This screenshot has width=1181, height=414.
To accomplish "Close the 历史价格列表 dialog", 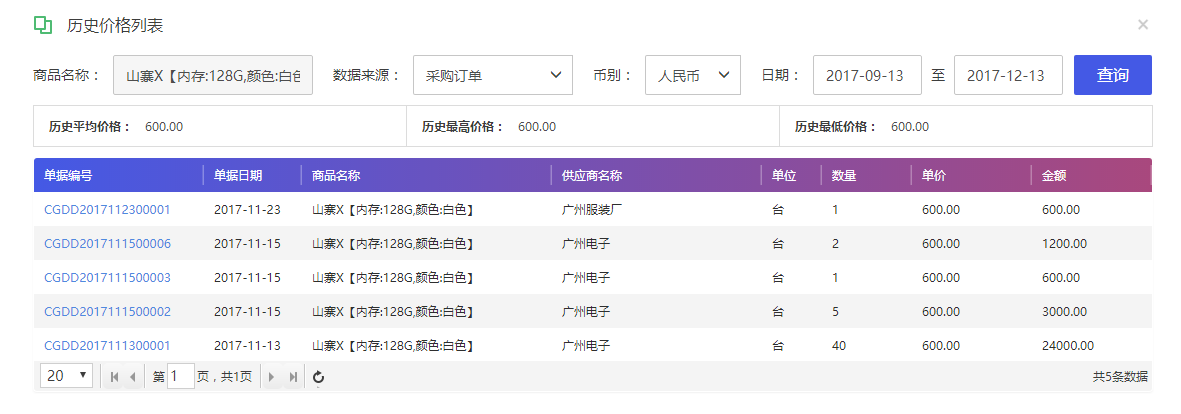I will (1143, 25).
